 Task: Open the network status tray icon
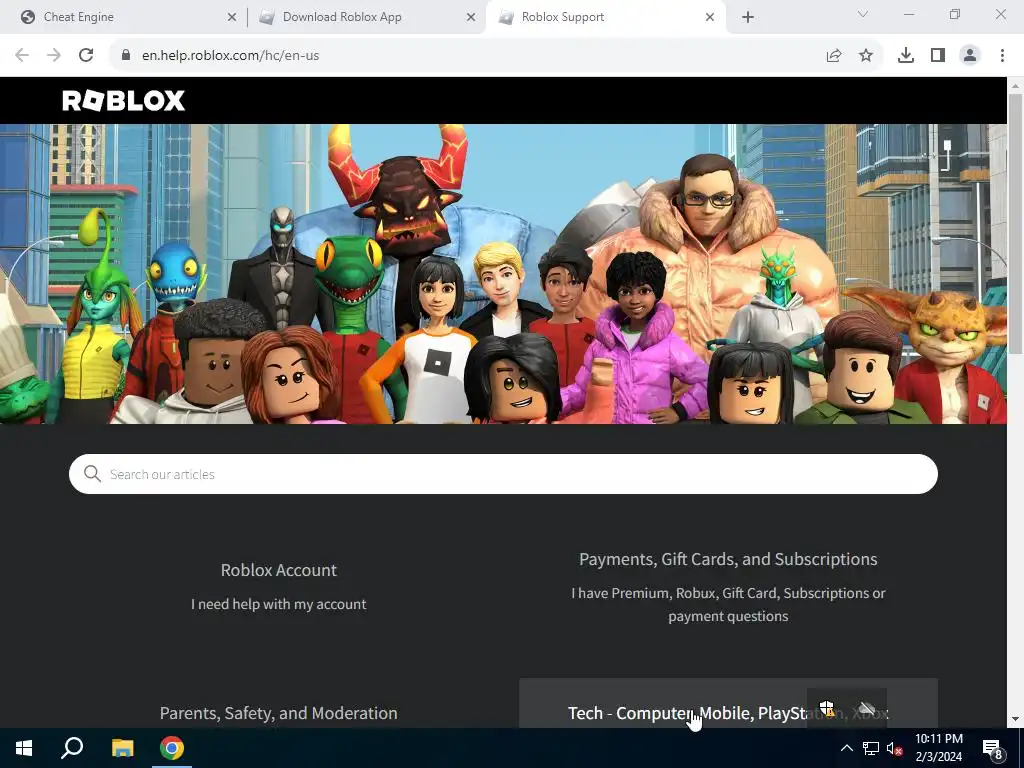[871, 748]
